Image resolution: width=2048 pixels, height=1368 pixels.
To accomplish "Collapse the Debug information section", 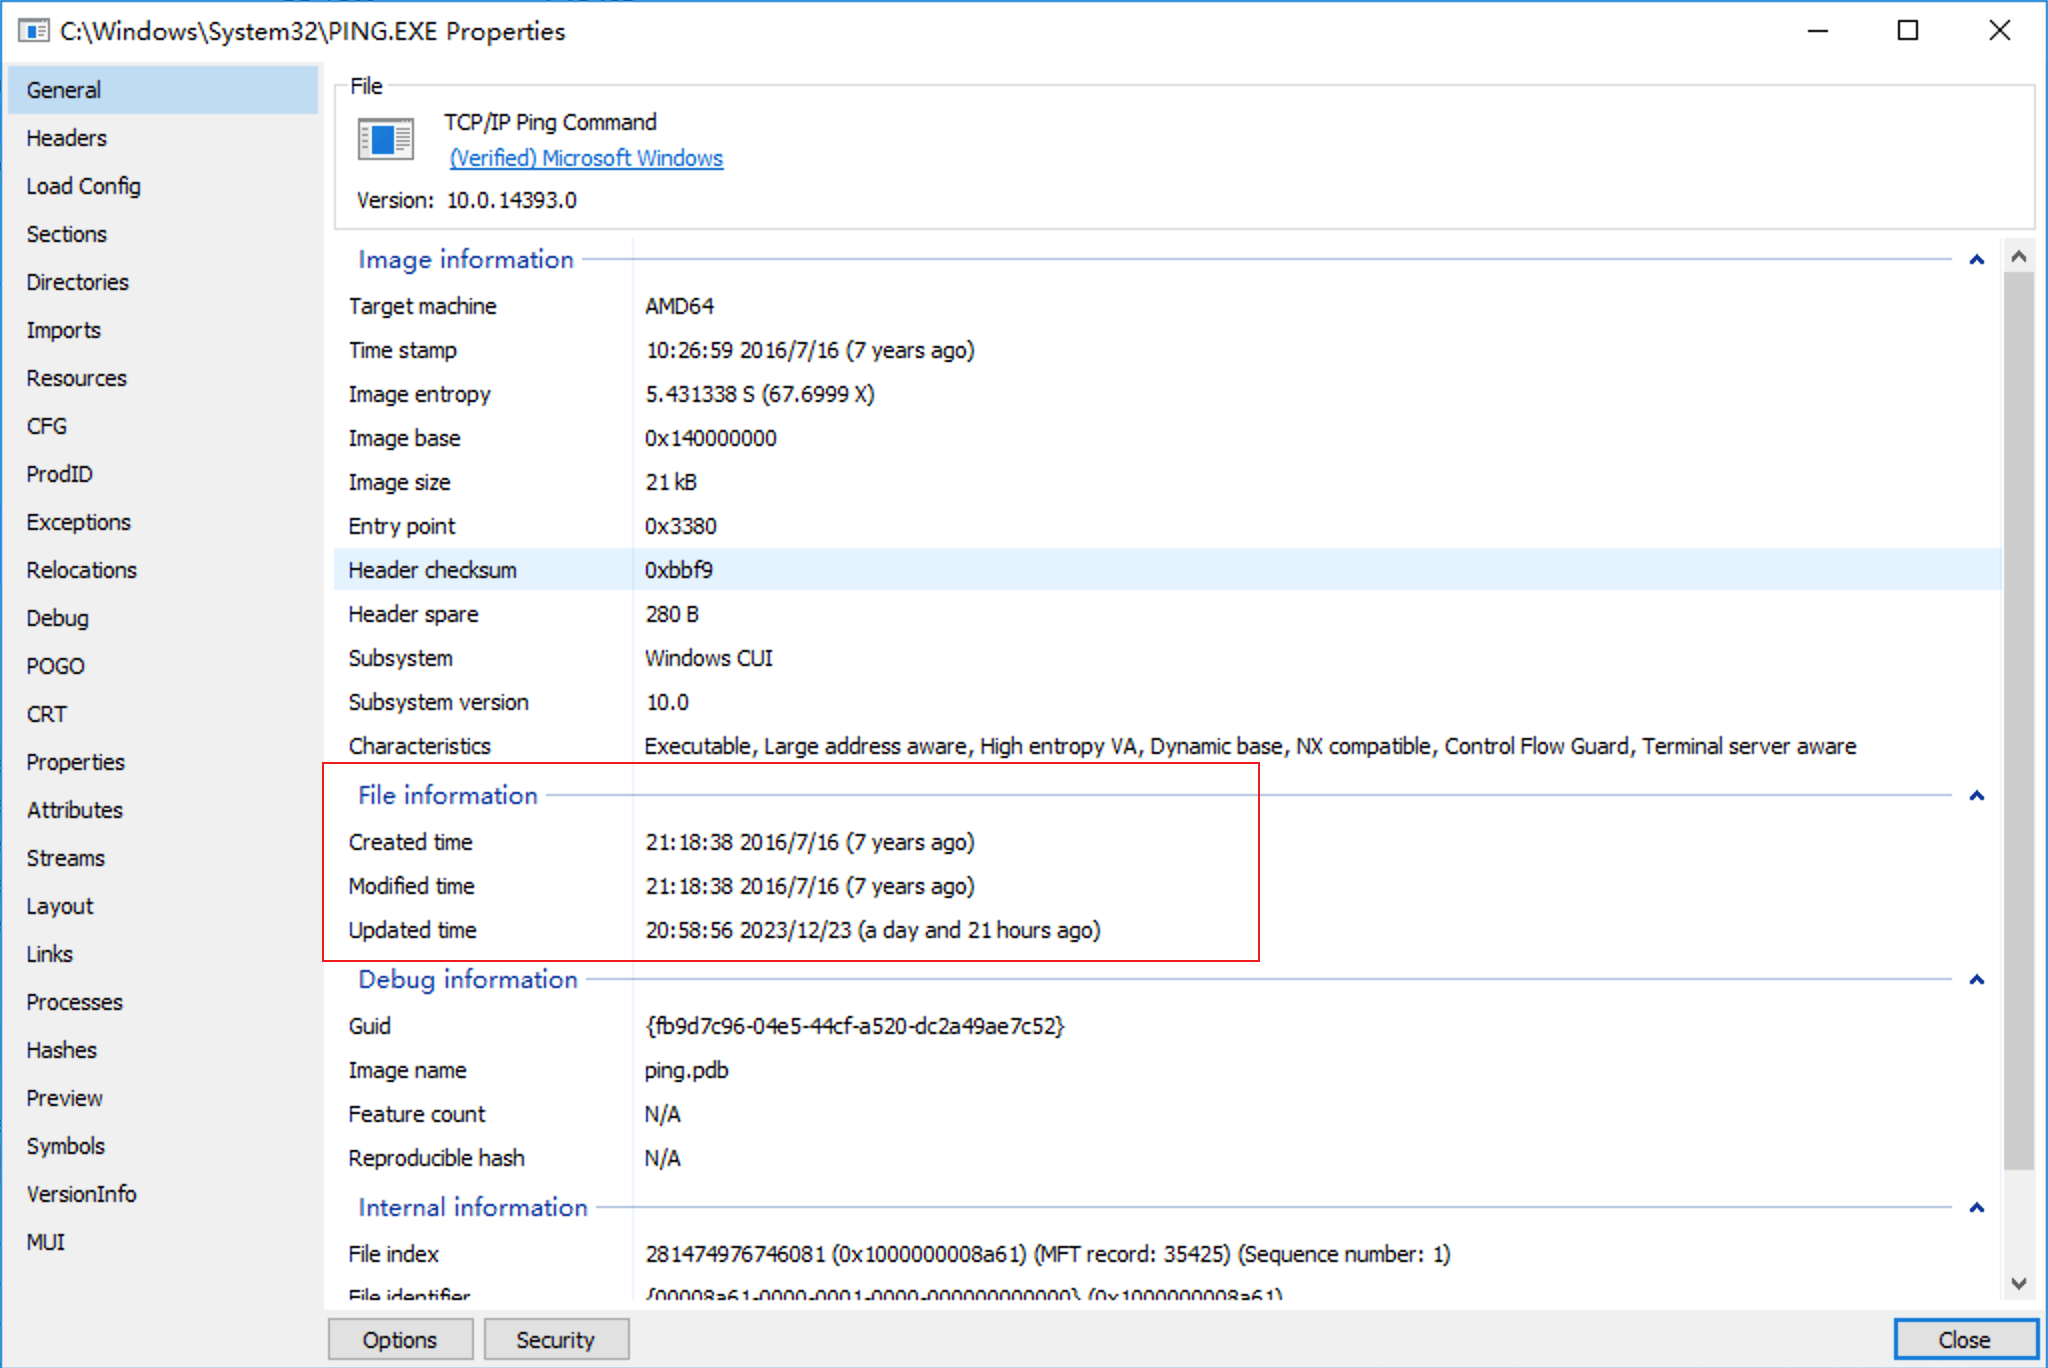I will pos(1976,980).
